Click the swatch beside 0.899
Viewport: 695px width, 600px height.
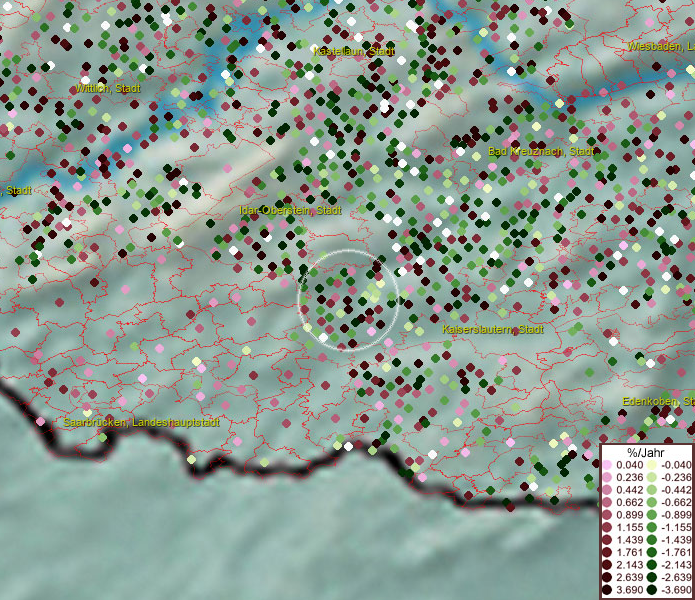[607, 515]
